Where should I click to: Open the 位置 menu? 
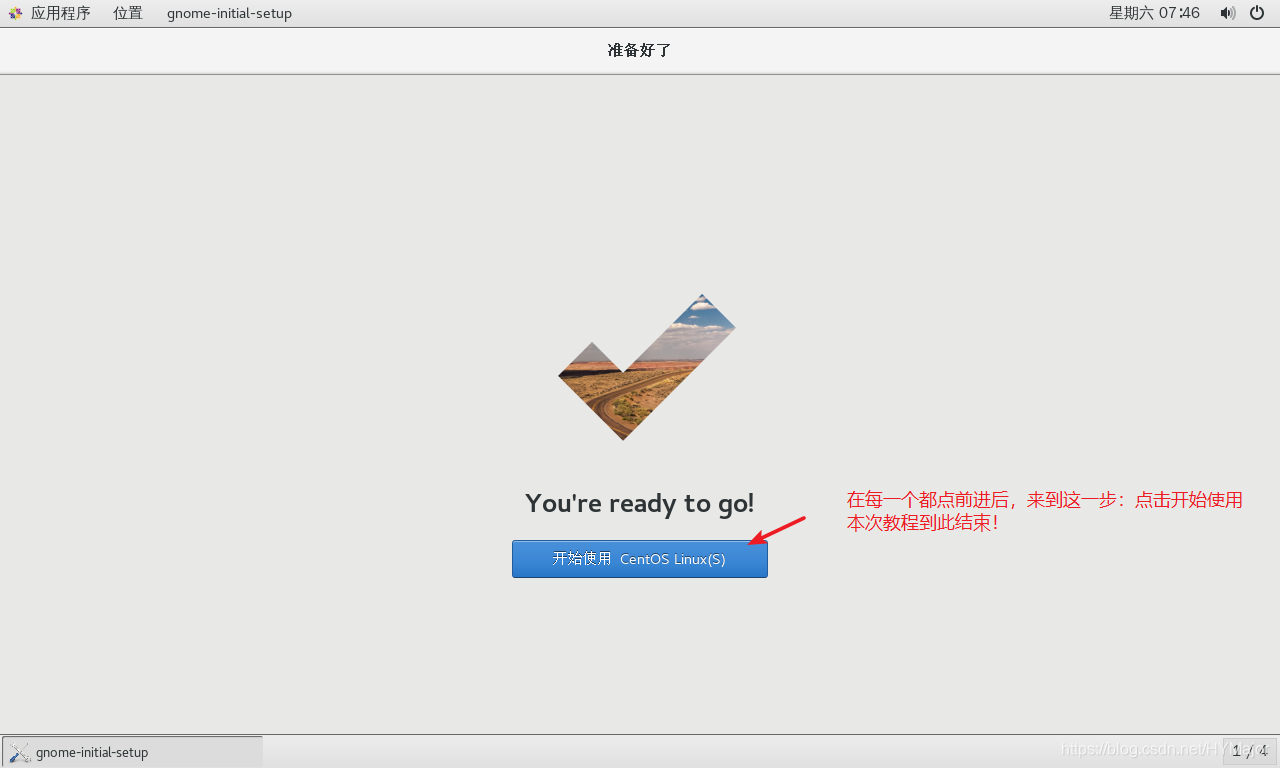[128, 13]
